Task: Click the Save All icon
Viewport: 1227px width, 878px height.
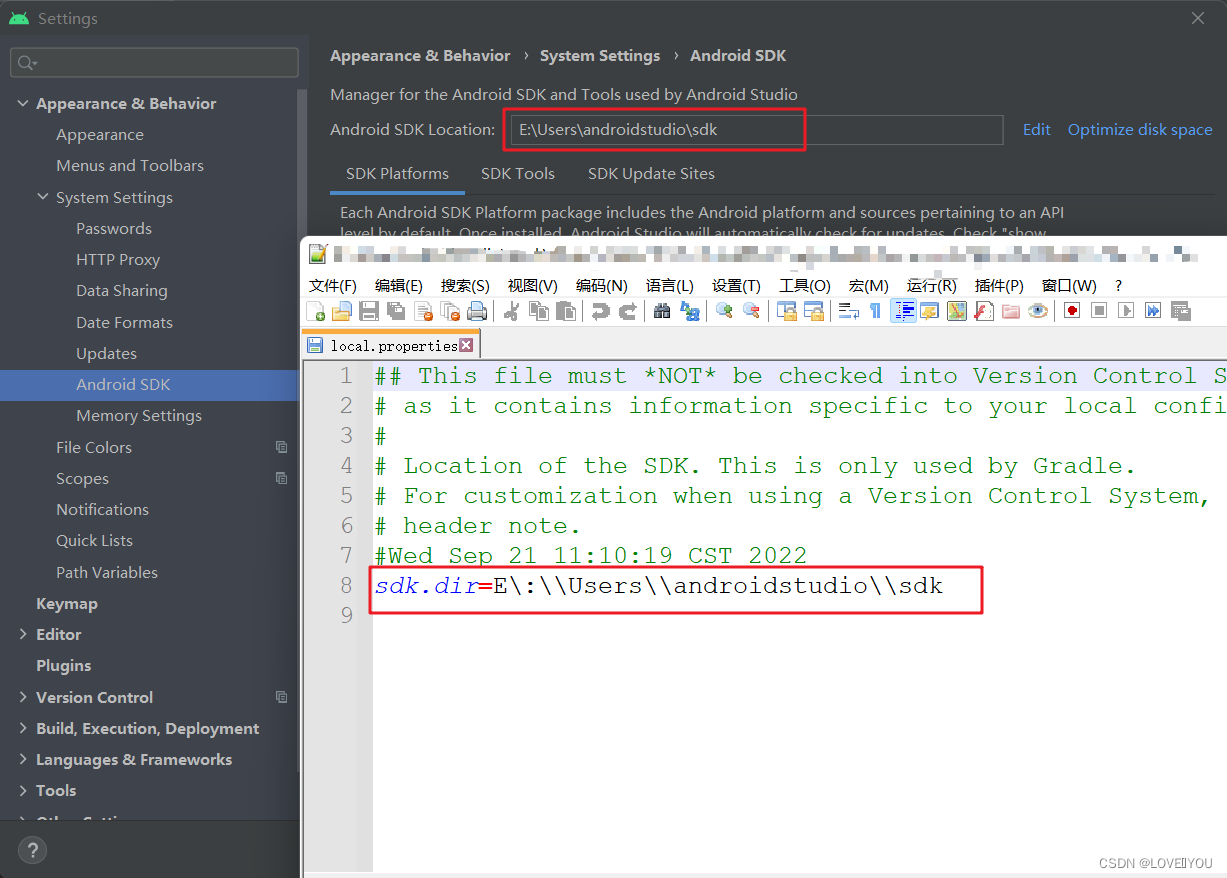Action: (x=394, y=311)
